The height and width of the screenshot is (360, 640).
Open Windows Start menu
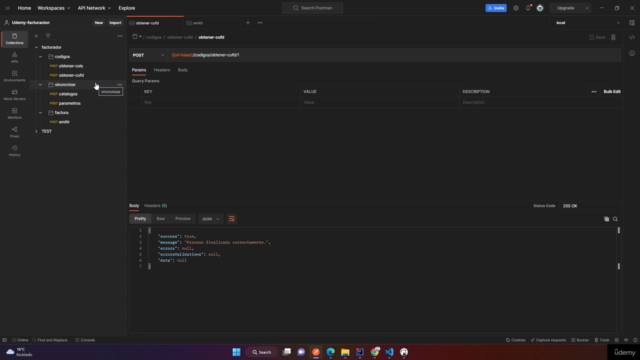[x=236, y=352]
